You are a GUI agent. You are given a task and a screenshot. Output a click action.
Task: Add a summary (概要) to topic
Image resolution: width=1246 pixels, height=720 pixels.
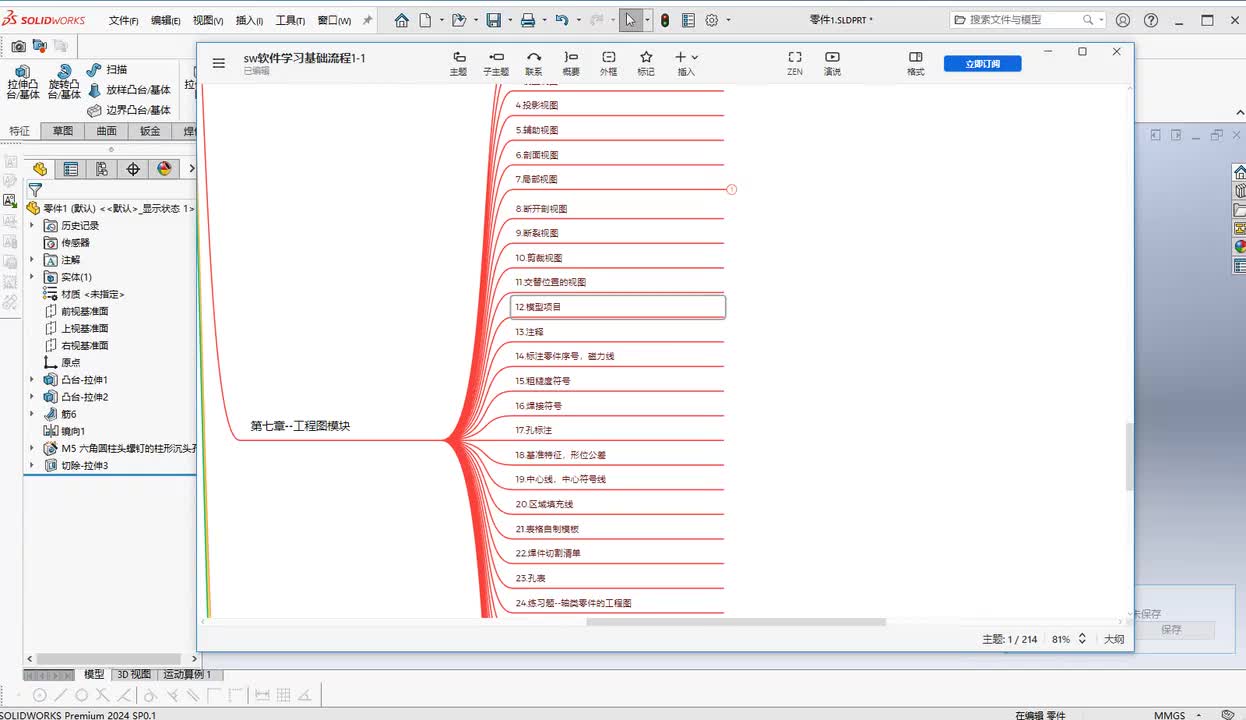coord(571,63)
